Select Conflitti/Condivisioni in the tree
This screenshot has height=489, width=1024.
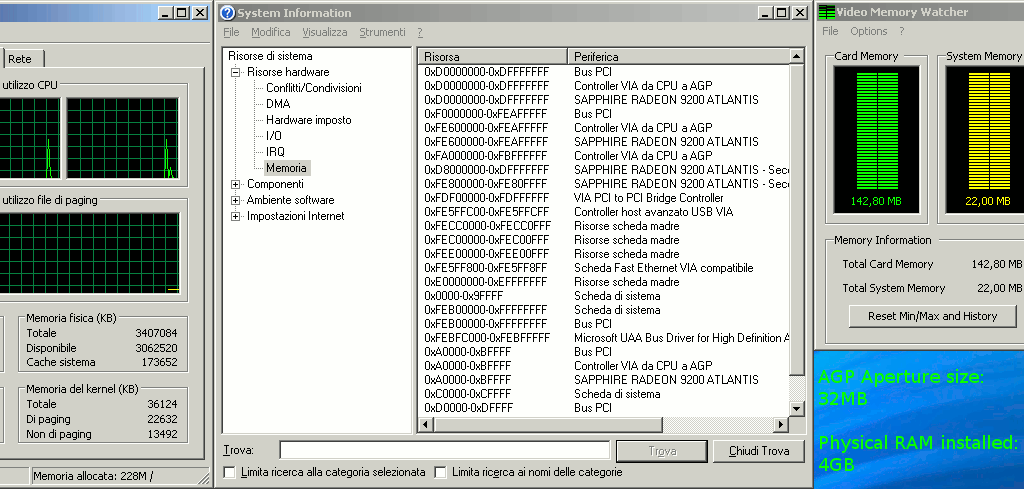[x=313, y=88]
